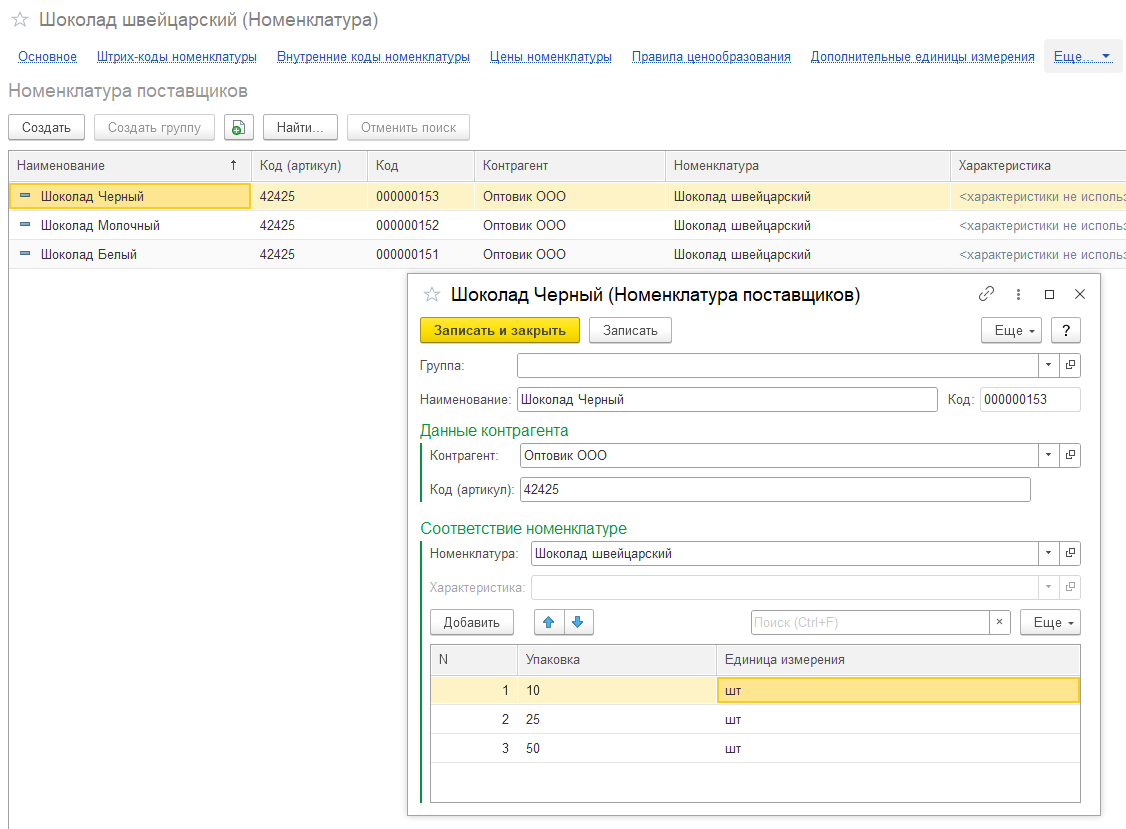Add main form to favorites star
This screenshot has height=829, width=1126.
(x=20, y=20)
